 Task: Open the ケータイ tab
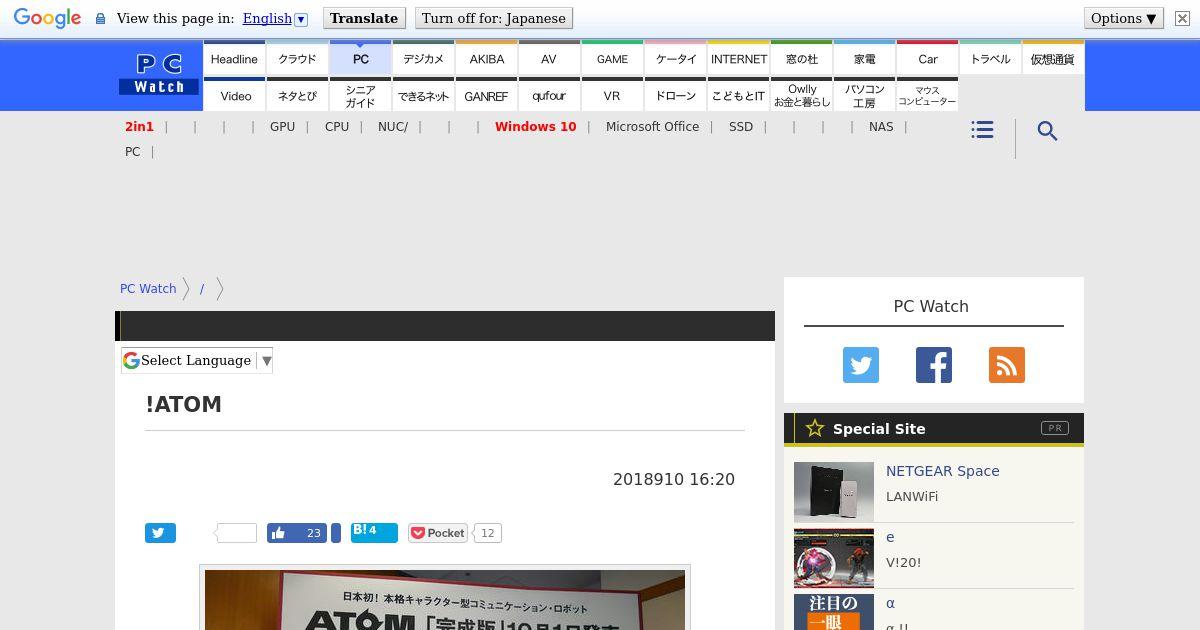tap(675, 59)
